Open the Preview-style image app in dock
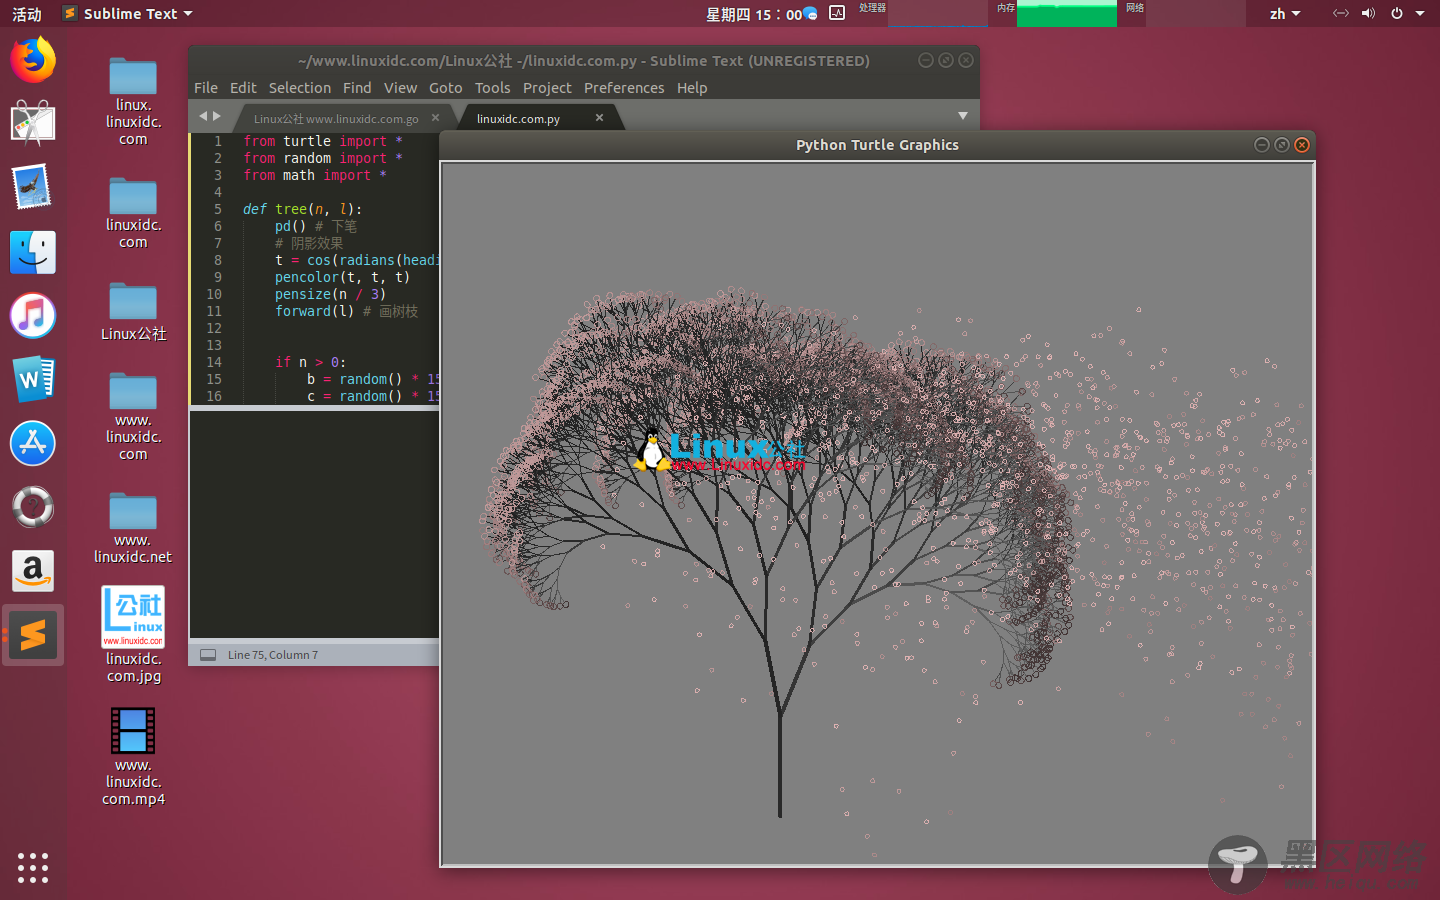Image resolution: width=1440 pixels, height=900 pixels. pyautogui.click(x=33, y=188)
